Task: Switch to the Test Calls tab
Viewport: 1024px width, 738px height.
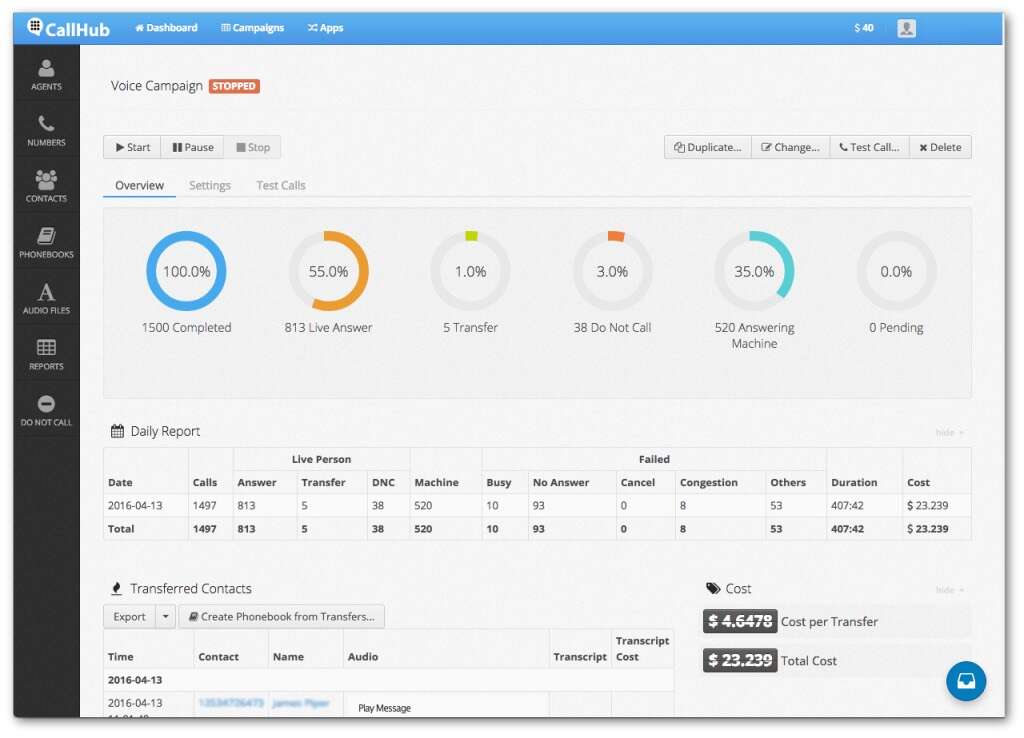Action: 281,185
